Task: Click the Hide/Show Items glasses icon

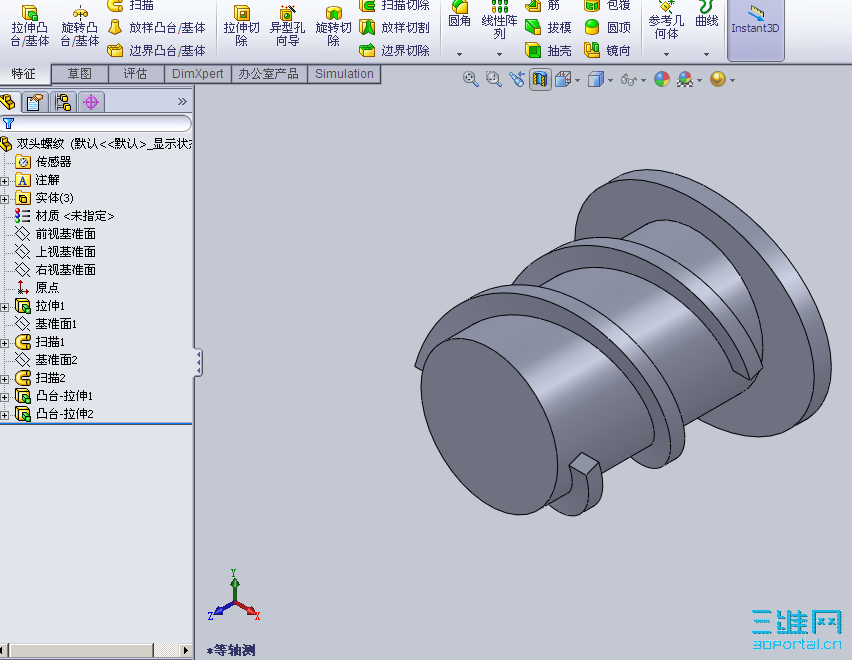Action: (x=629, y=80)
